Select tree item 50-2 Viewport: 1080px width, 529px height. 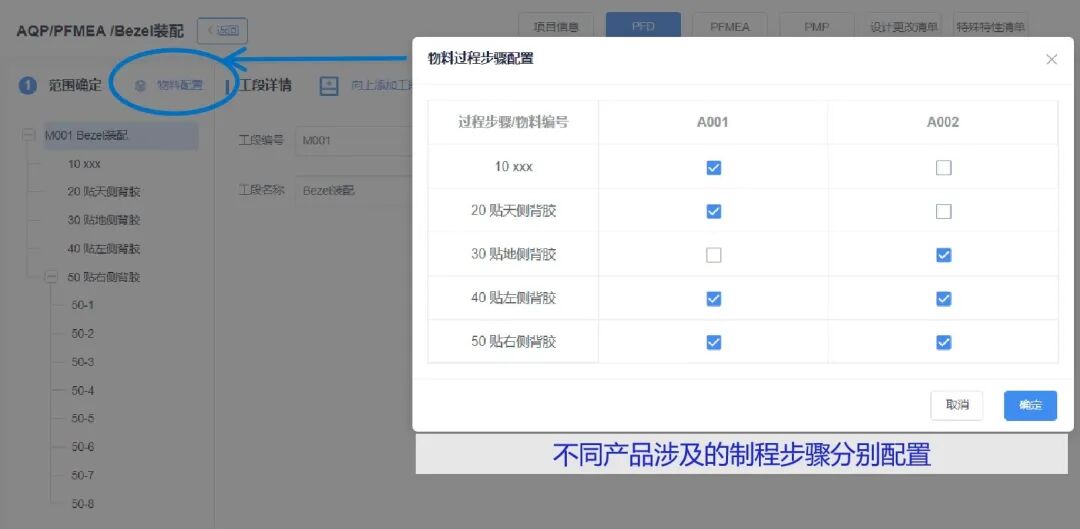(x=83, y=333)
